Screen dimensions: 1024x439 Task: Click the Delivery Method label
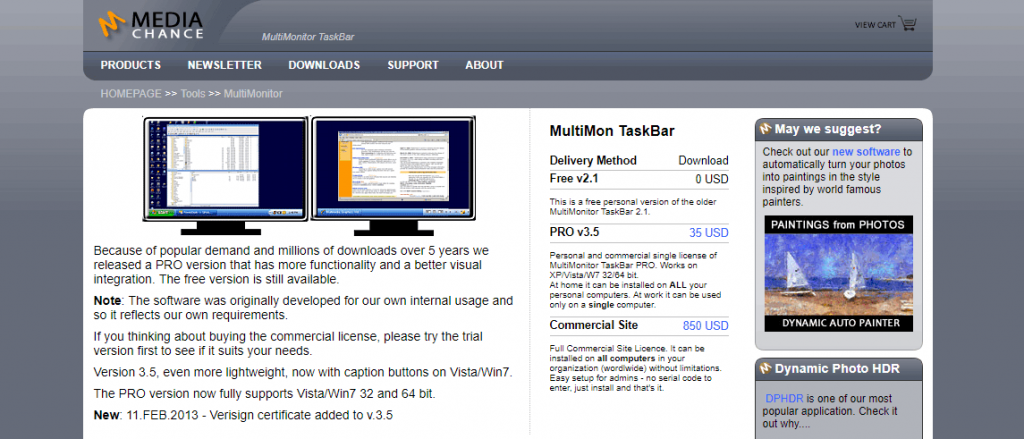coord(593,160)
